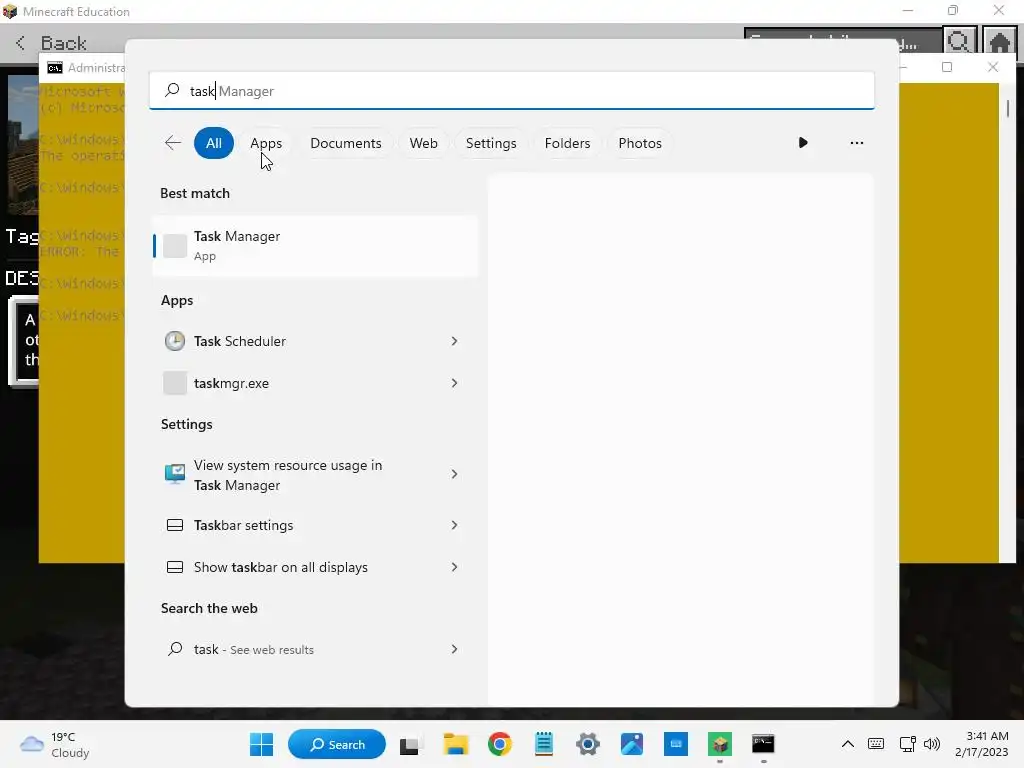Viewport: 1024px width, 768px height.
Task: Switch to Command Prompt taskbar icon
Action: coord(763,744)
